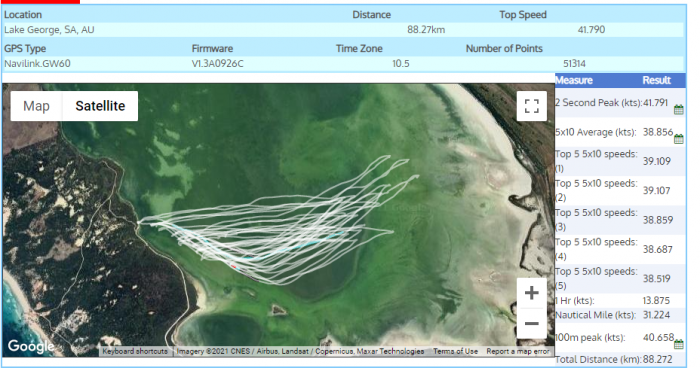The width and height of the screenshot is (700, 368).
Task: Open Terms of Use link
Action: click(x=455, y=351)
